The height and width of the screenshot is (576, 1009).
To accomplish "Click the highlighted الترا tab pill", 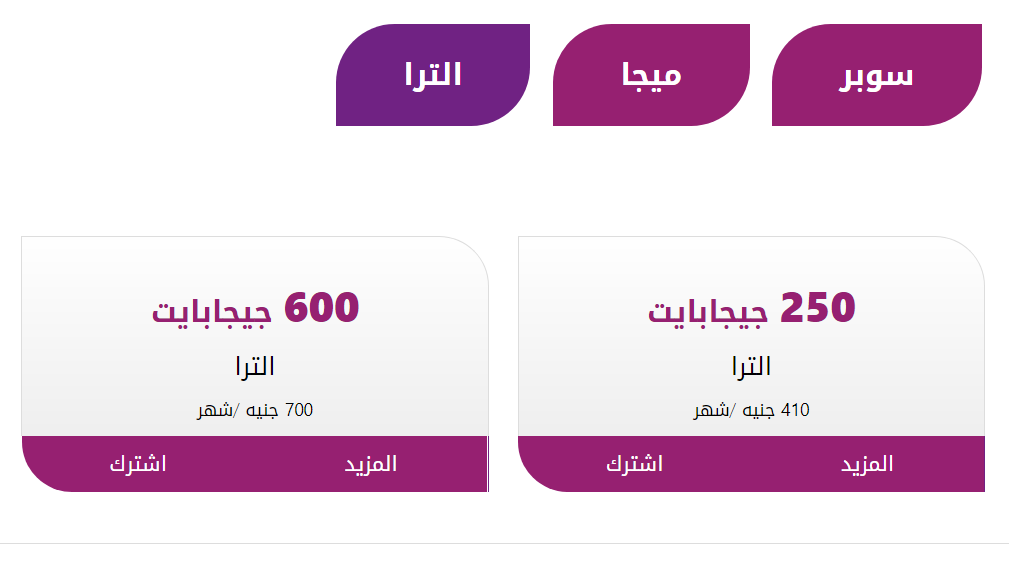I will 434,73.
